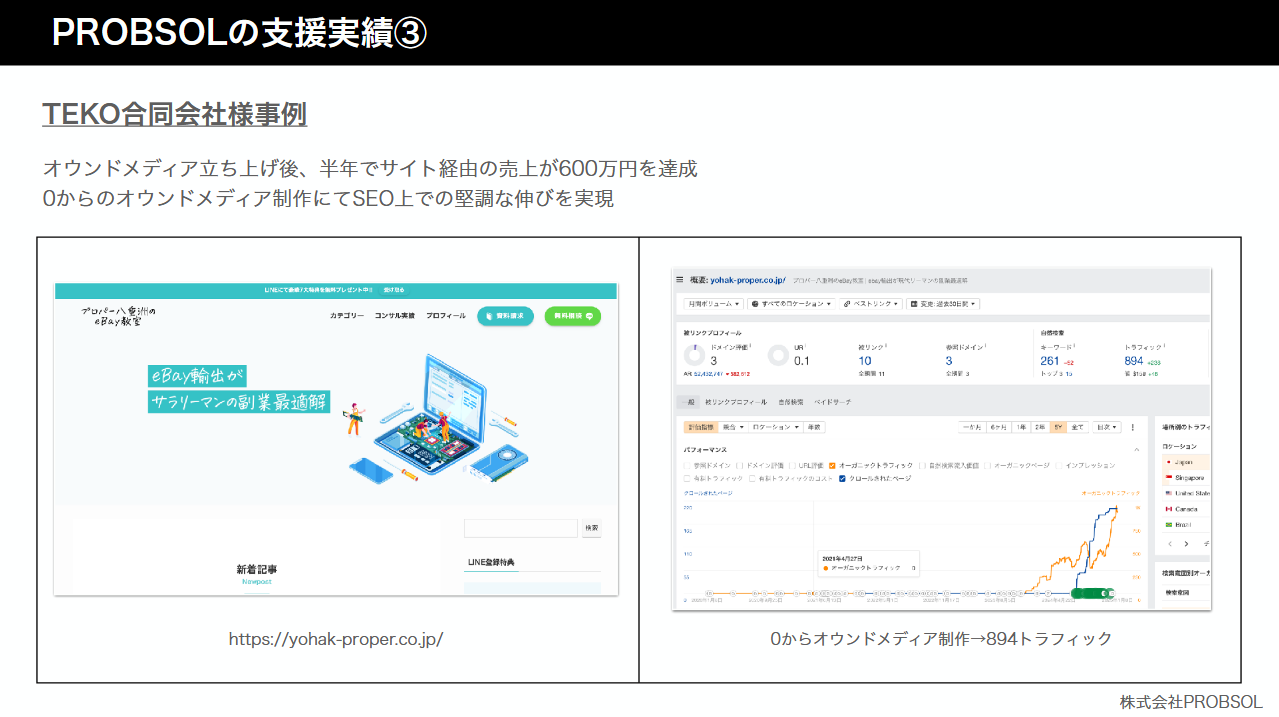
Task: Select the 全て time range button
Action: (x=1077, y=427)
